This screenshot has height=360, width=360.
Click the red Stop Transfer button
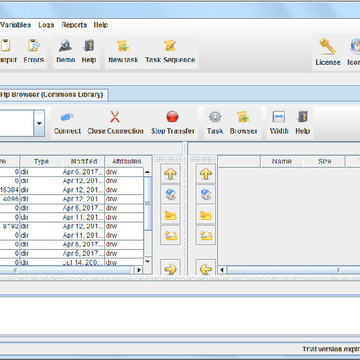point(172,123)
